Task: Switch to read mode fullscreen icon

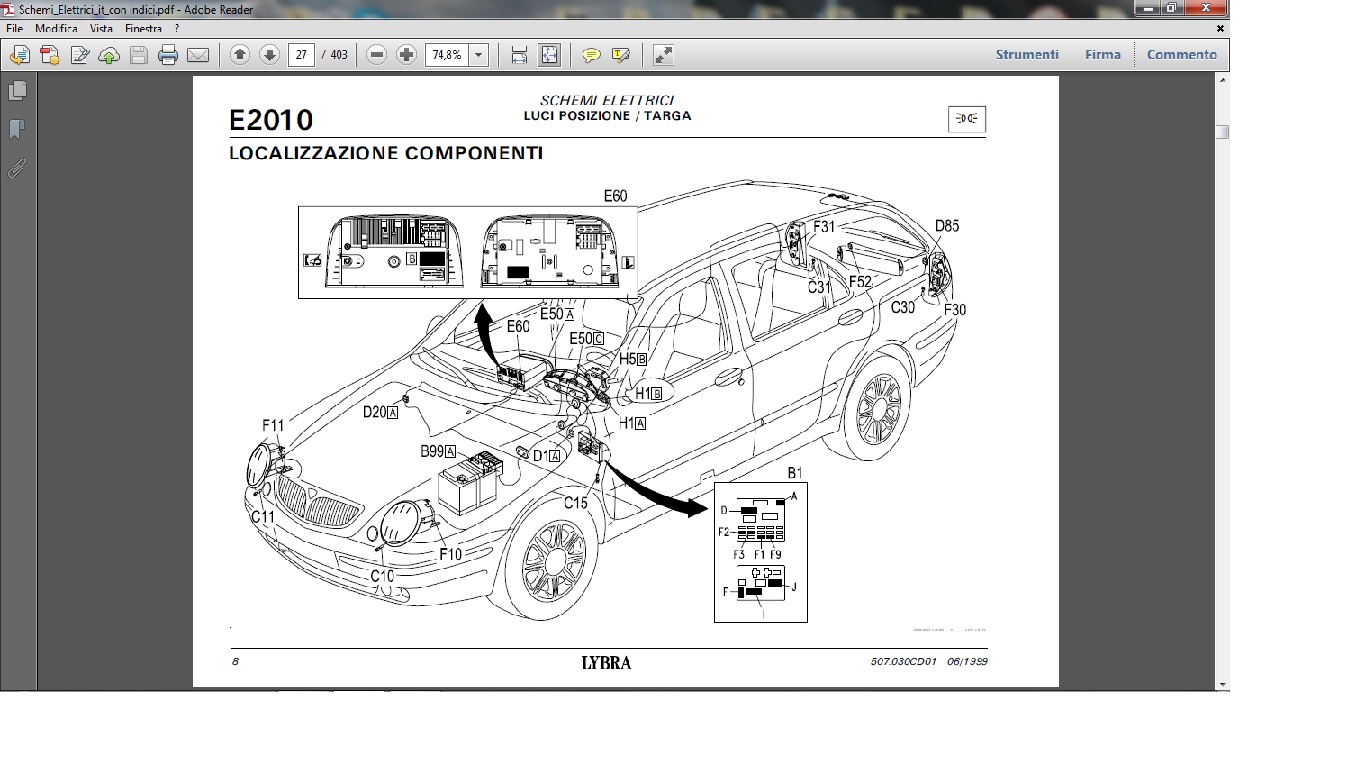Action: pyautogui.click(x=663, y=55)
